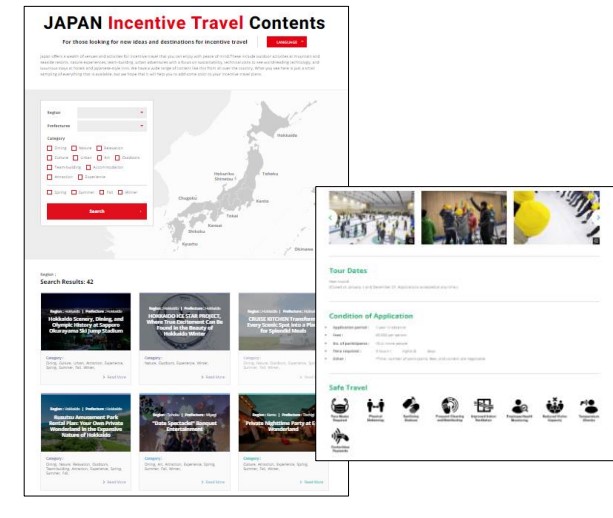This screenshot has height=518, width=613.
Task: Open the Cruise Kitchen card image
Action: point(277,321)
